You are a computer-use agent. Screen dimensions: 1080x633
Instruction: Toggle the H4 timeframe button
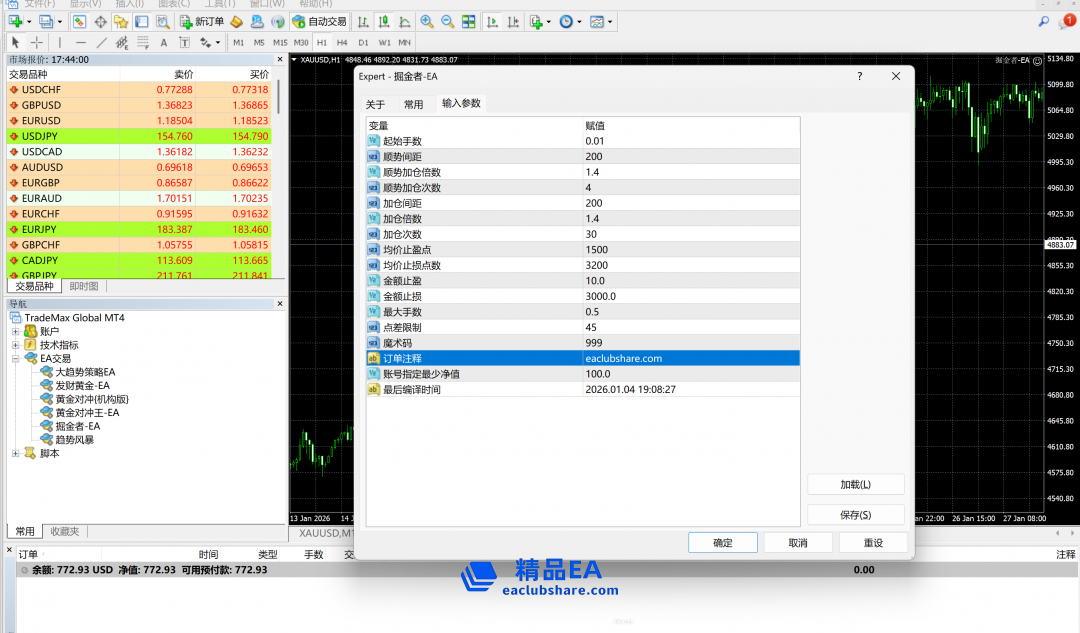click(342, 42)
